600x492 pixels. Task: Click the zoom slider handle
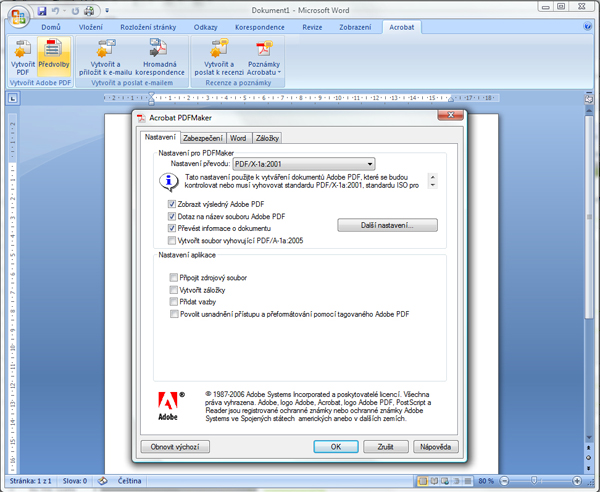click(x=534, y=481)
